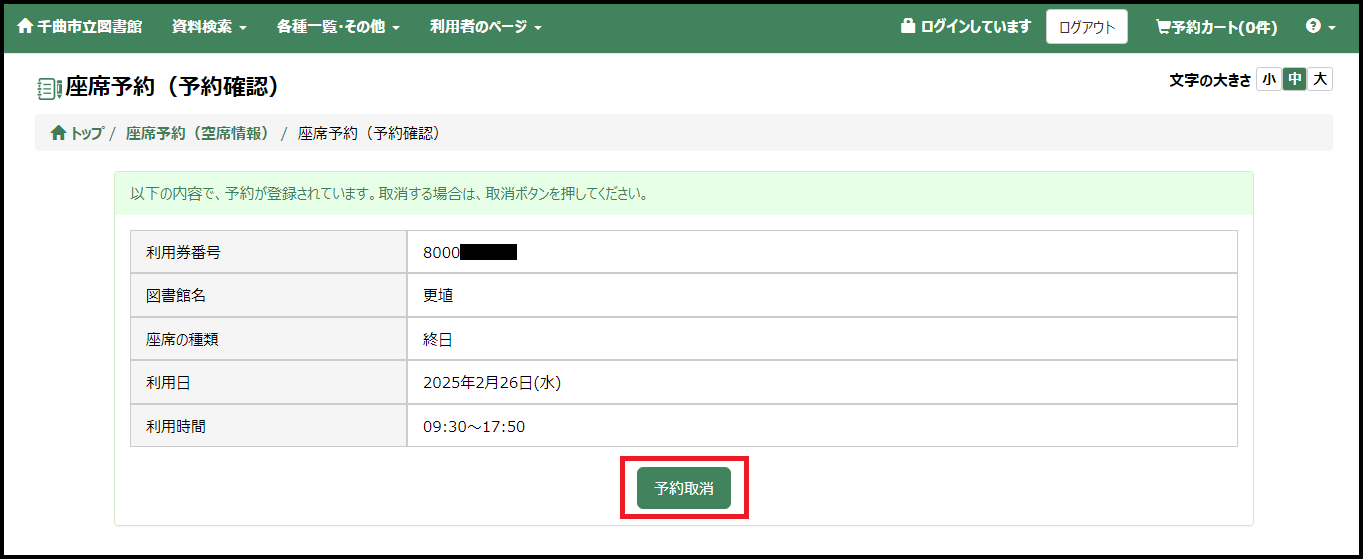Open the 千曲市立図書館 home link

click(x=80, y=27)
